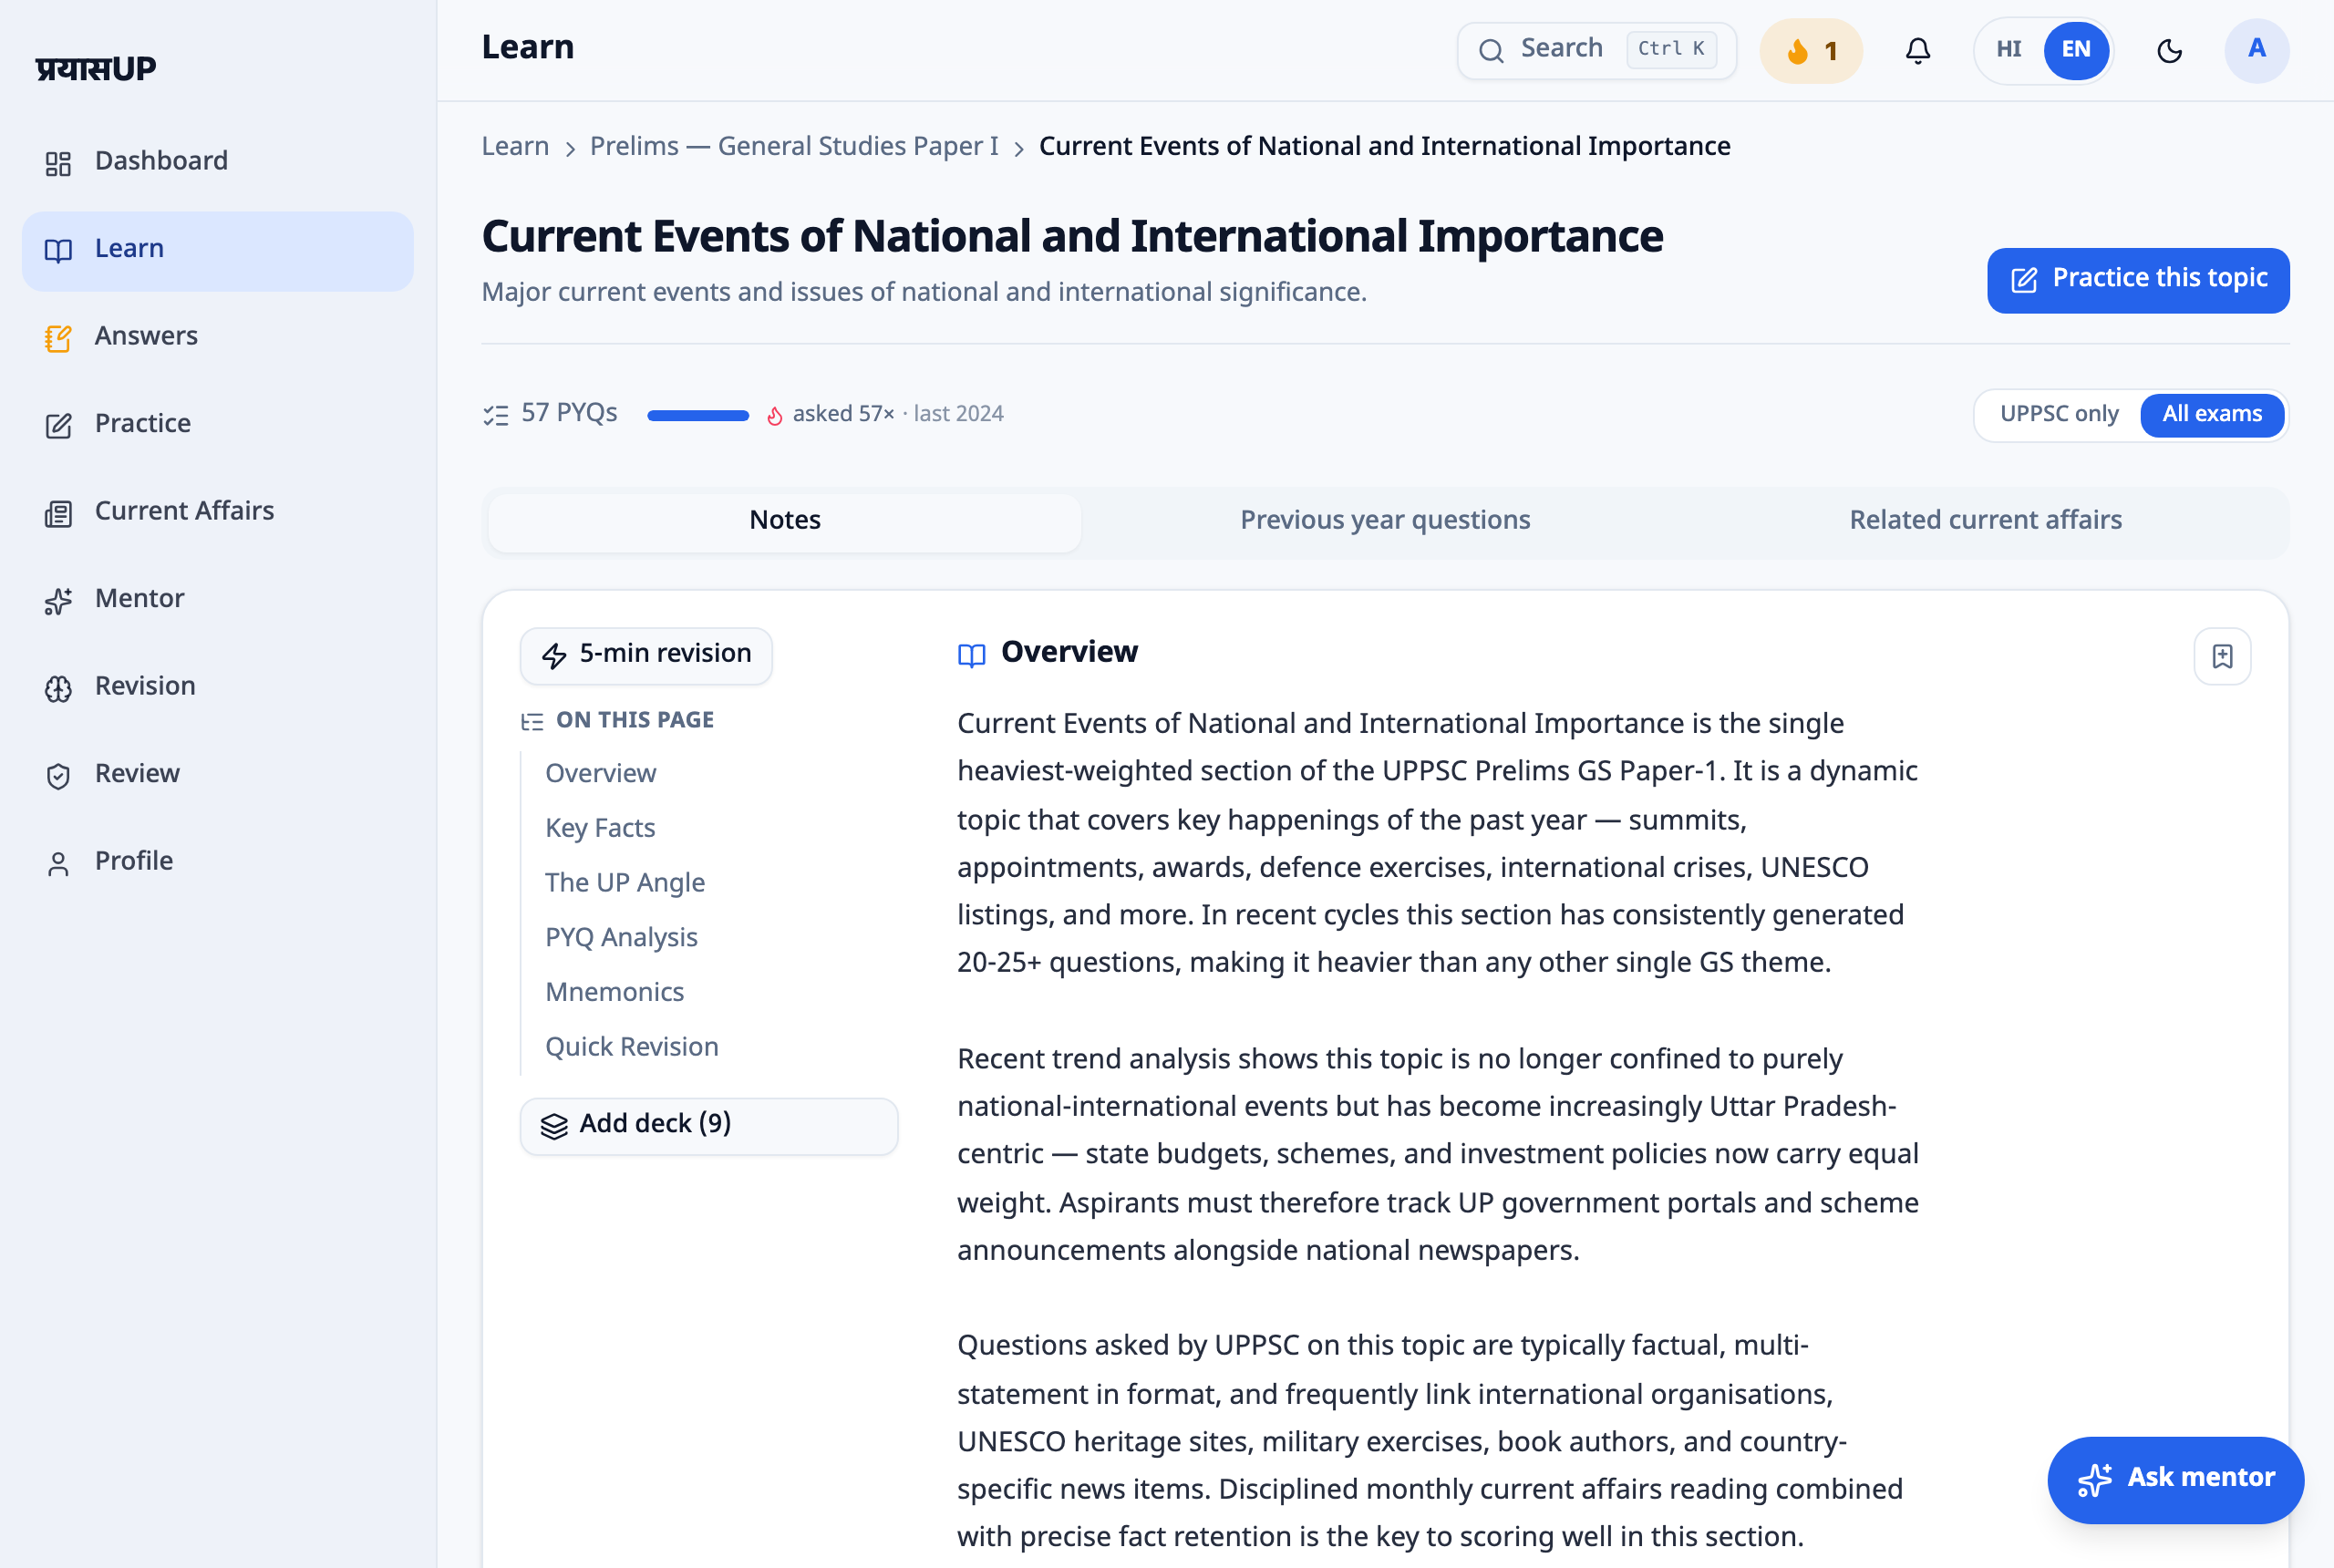Open Current Affairs in sidebar

217,512
